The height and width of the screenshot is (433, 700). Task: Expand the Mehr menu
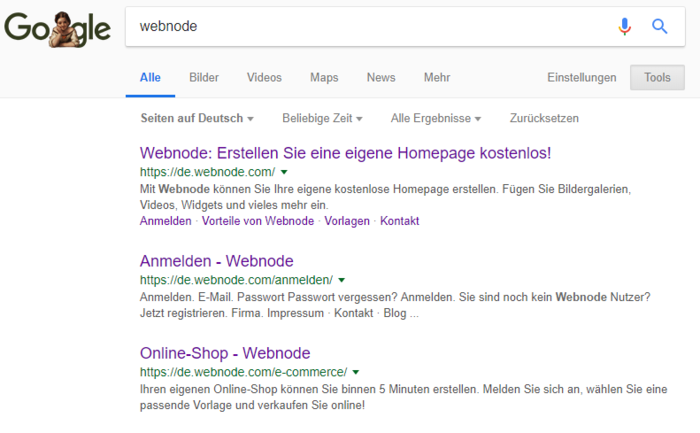[x=436, y=78]
